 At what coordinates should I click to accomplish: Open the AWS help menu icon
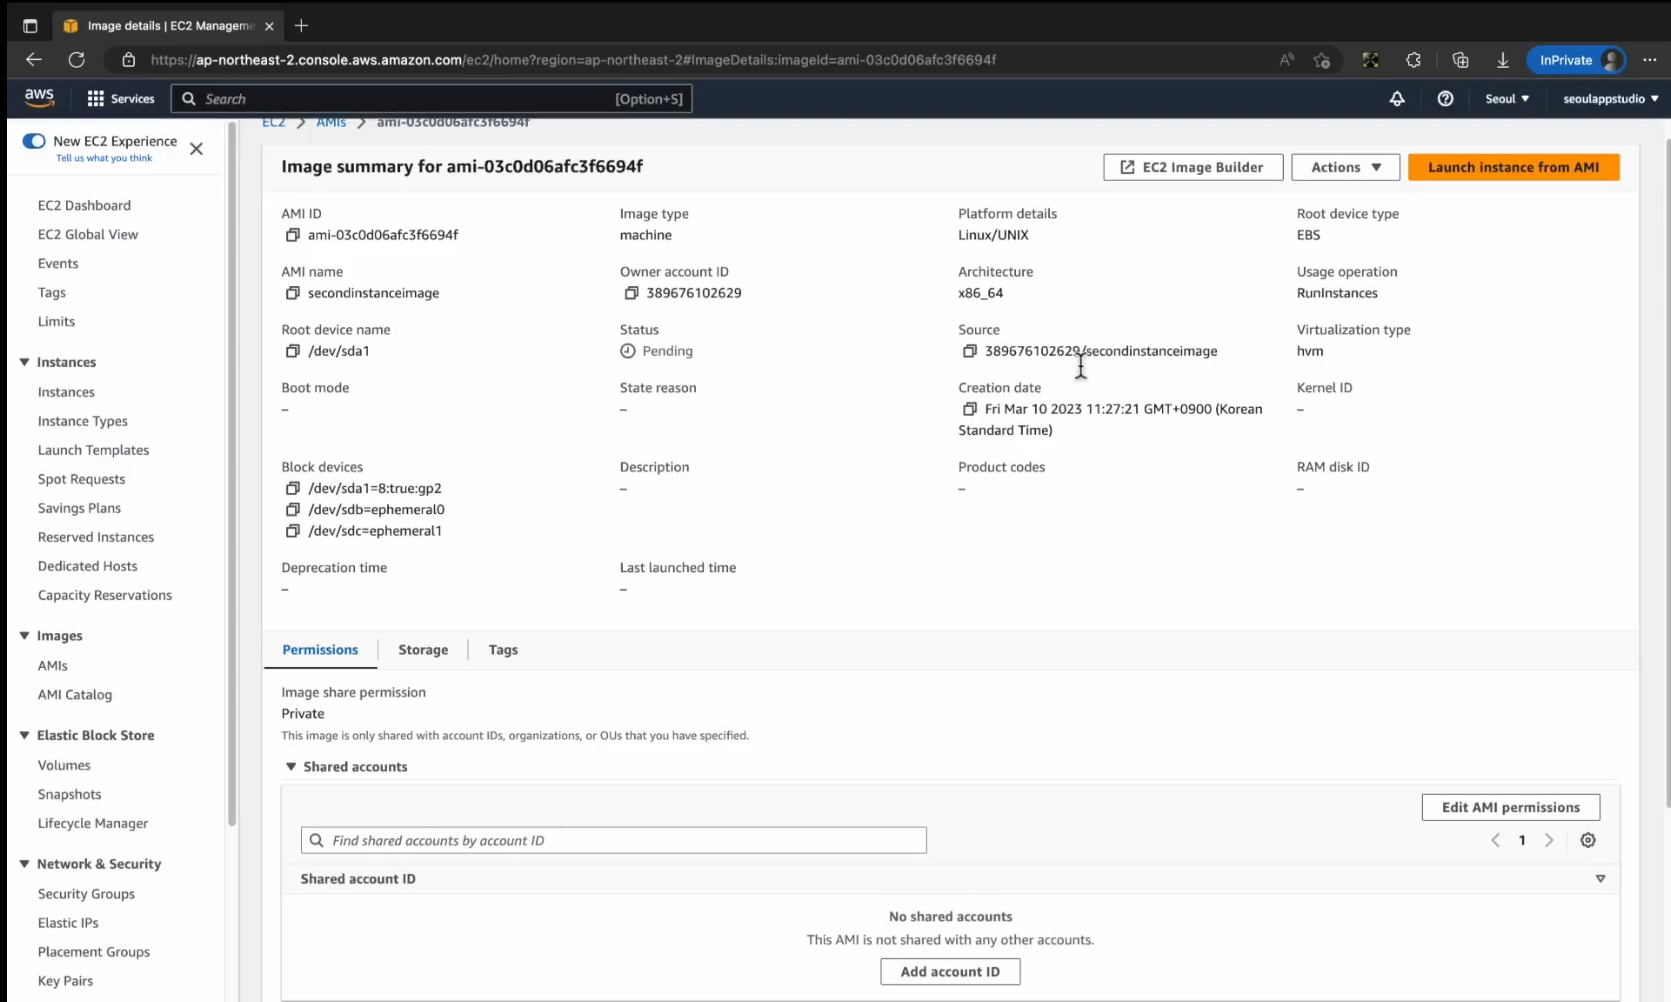[x=1445, y=99]
